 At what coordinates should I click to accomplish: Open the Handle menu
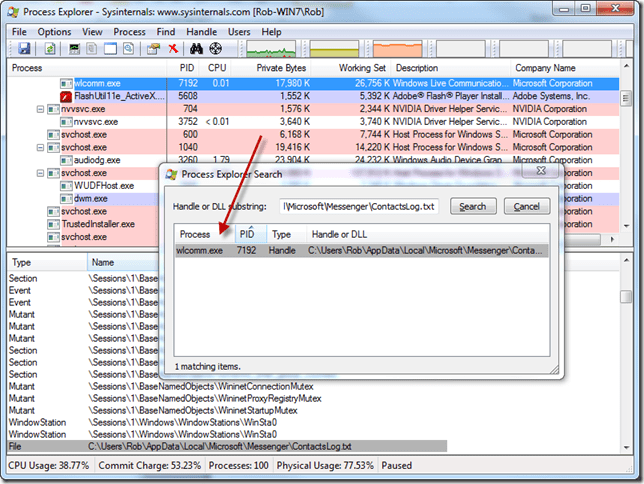(x=201, y=32)
